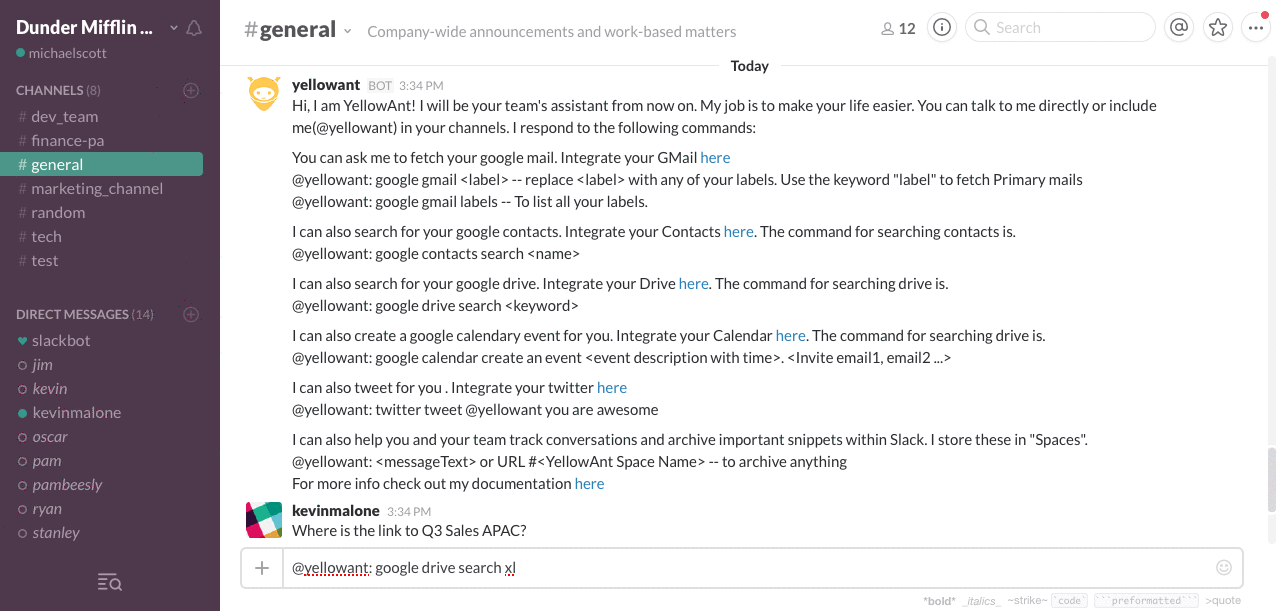
Task: Open the marketing_channel channel
Action: [x=96, y=188]
